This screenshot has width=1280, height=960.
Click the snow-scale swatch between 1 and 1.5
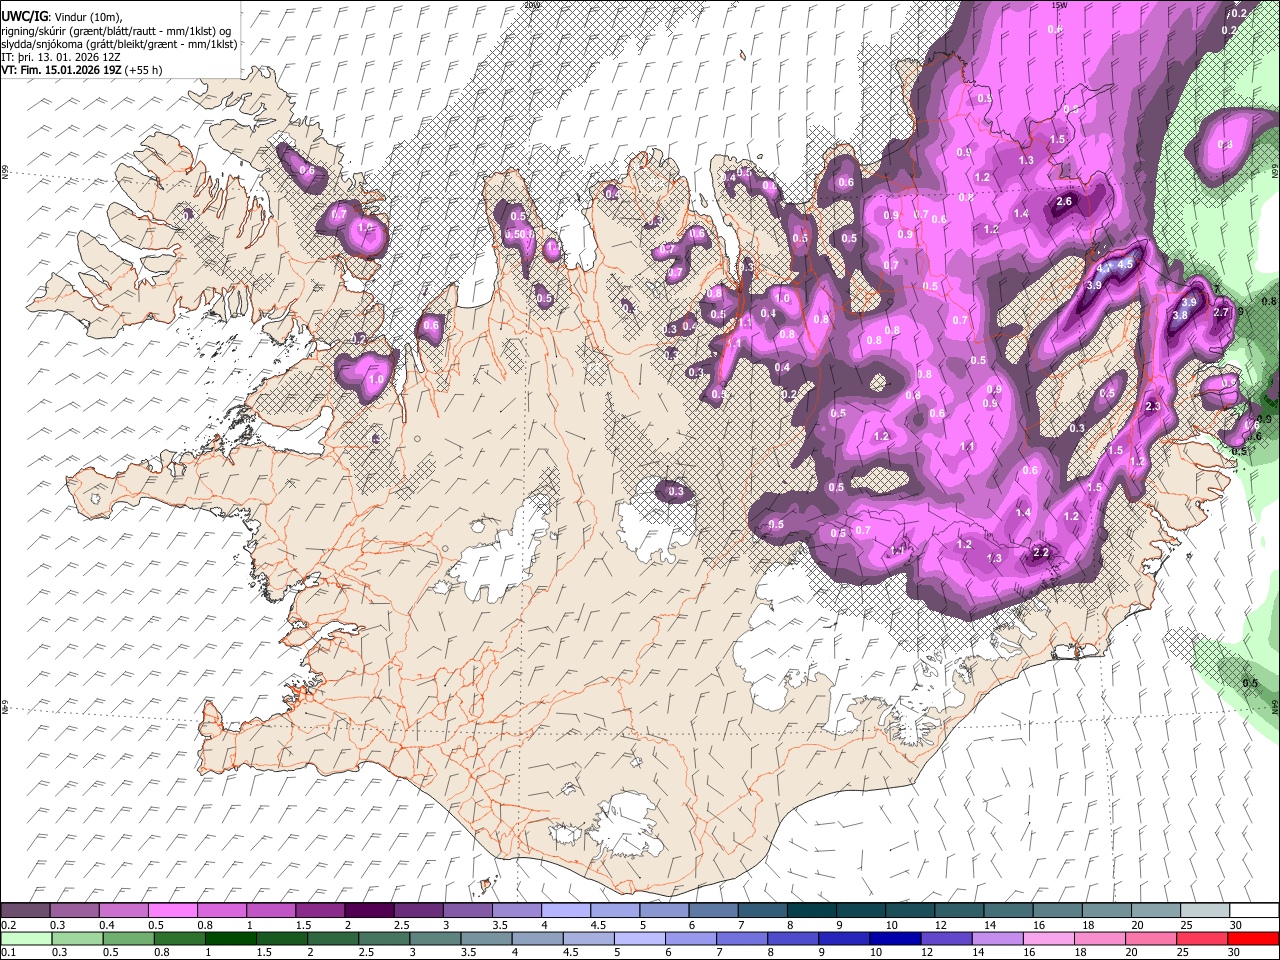tap(271, 911)
